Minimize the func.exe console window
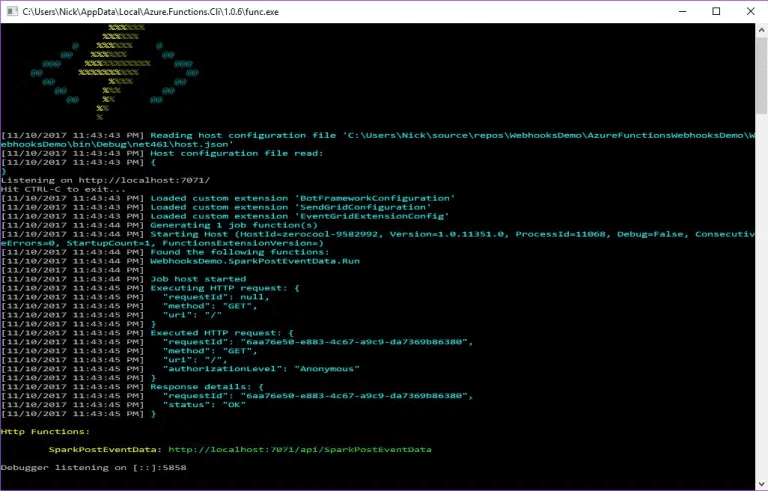 coord(682,11)
